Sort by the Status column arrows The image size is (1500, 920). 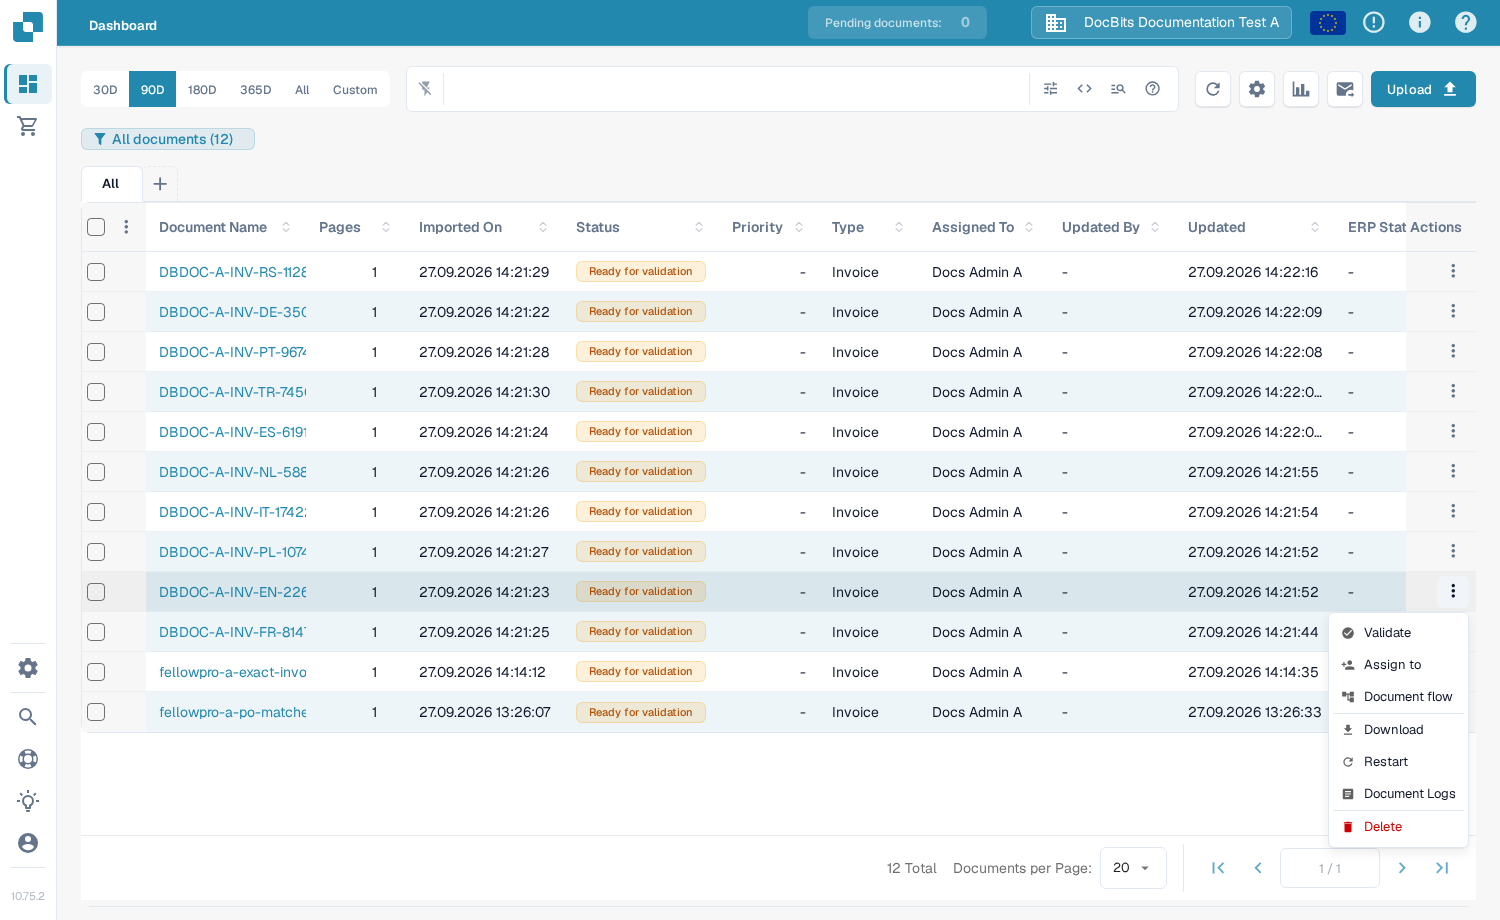click(699, 227)
